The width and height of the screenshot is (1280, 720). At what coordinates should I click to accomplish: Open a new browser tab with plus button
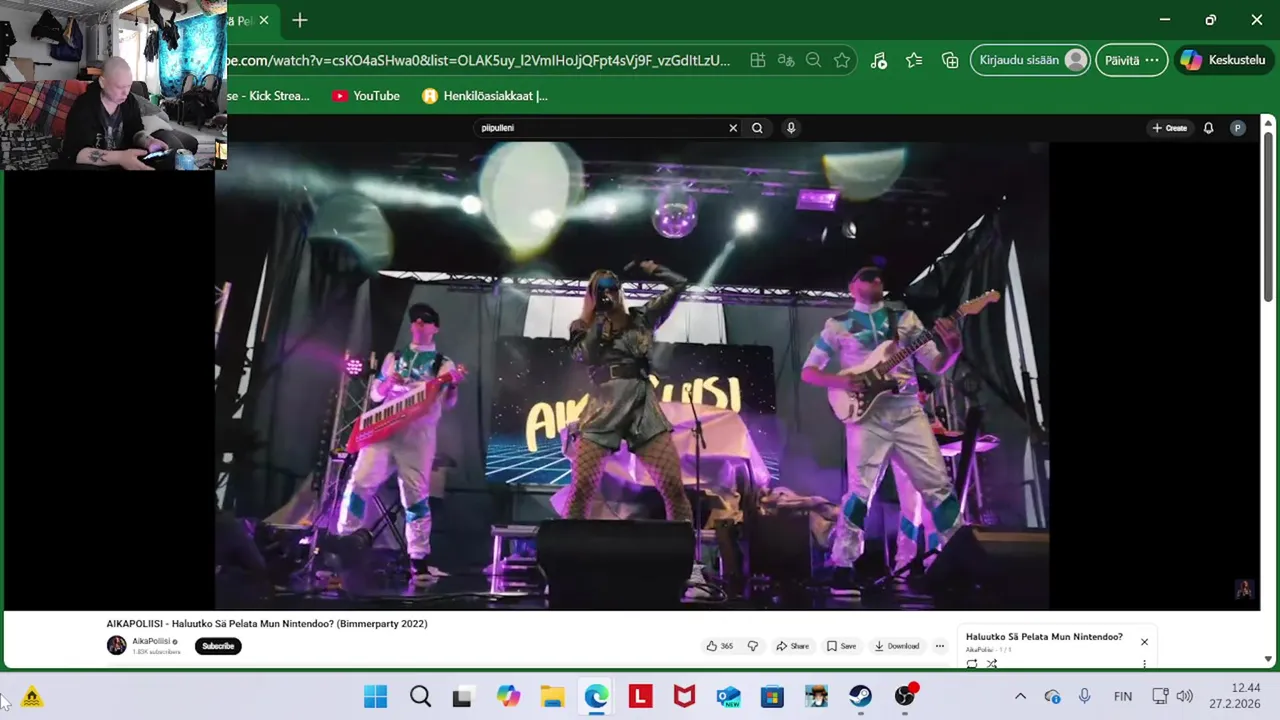(x=300, y=20)
